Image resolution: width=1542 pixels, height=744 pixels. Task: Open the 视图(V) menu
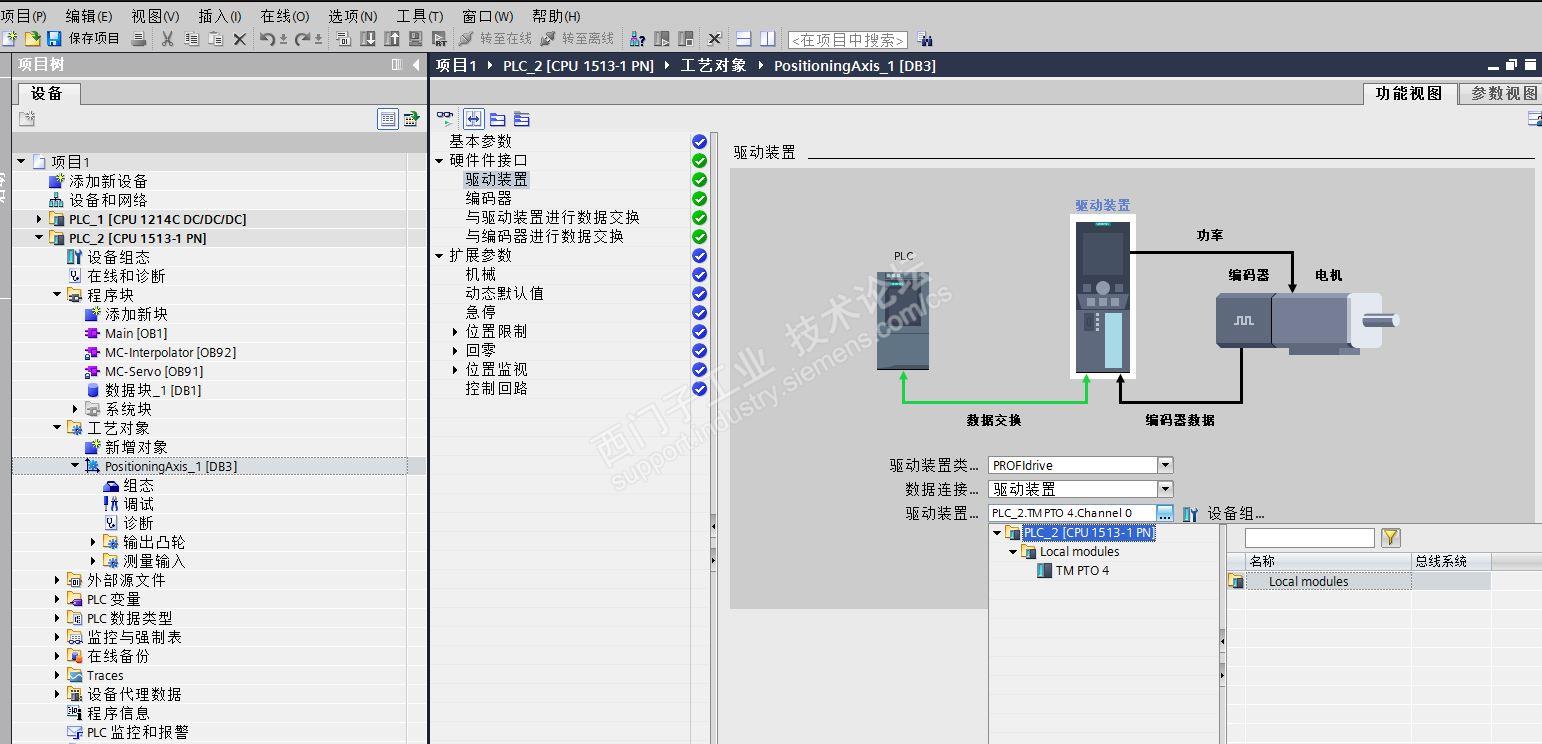click(155, 16)
